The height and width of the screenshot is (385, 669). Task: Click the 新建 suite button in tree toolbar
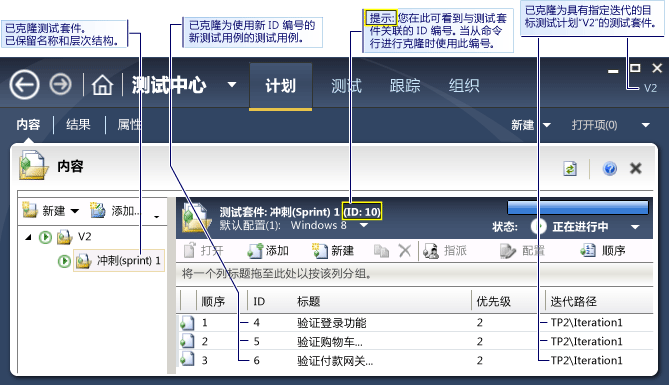44,210
